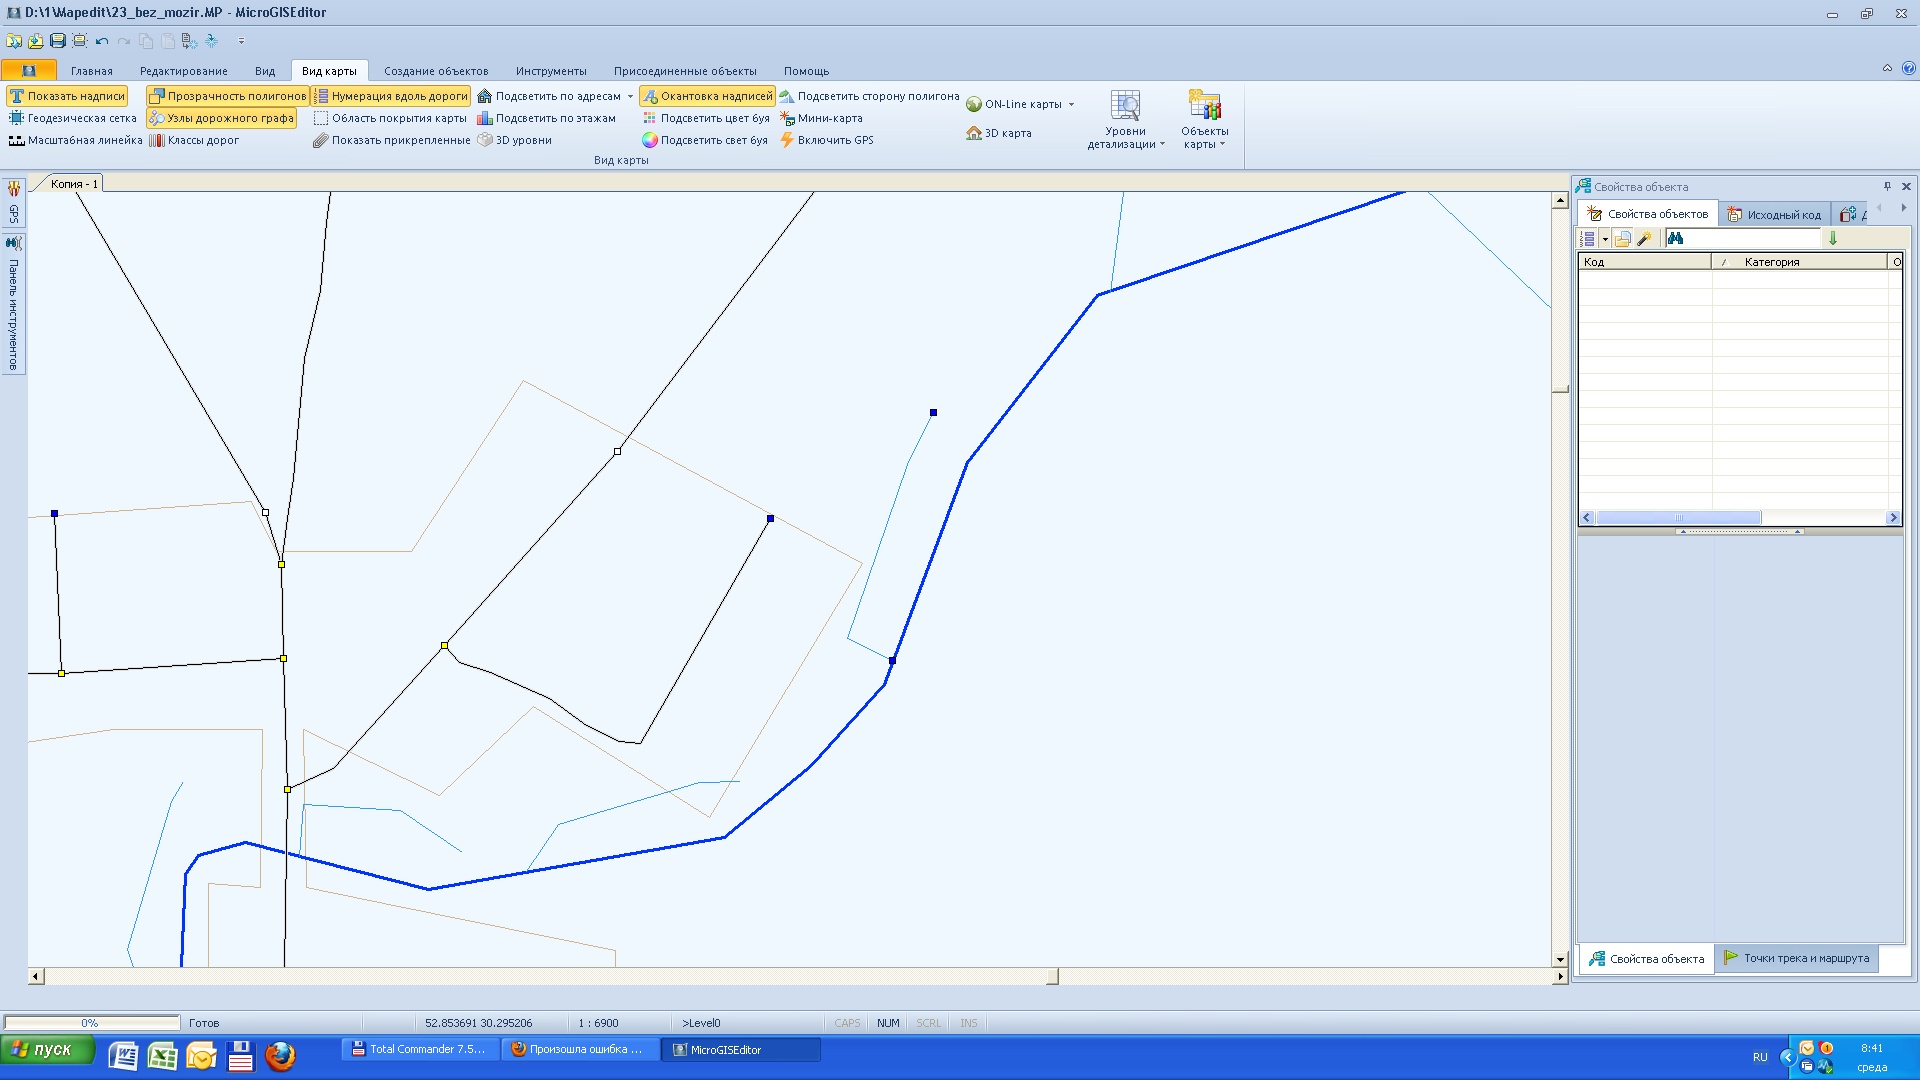Switch to the Инструменты ribbon tab
The image size is (1920, 1080).
coord(551,71)
